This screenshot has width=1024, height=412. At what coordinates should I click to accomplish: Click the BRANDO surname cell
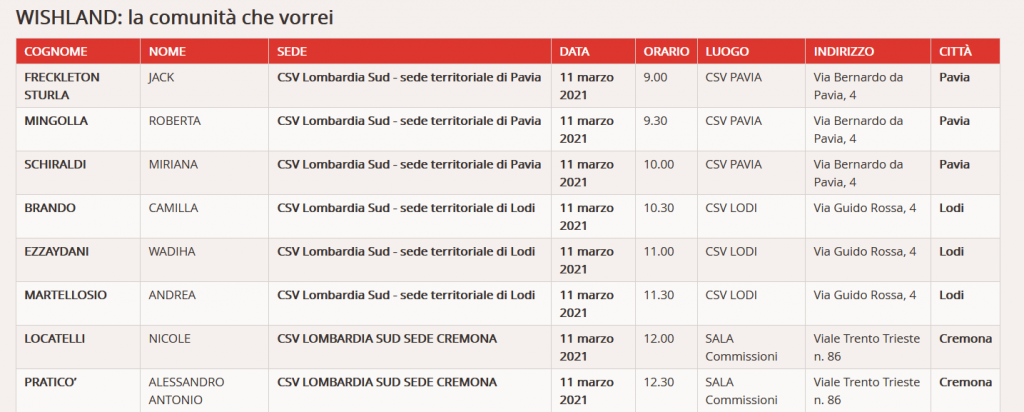[50, 208]
